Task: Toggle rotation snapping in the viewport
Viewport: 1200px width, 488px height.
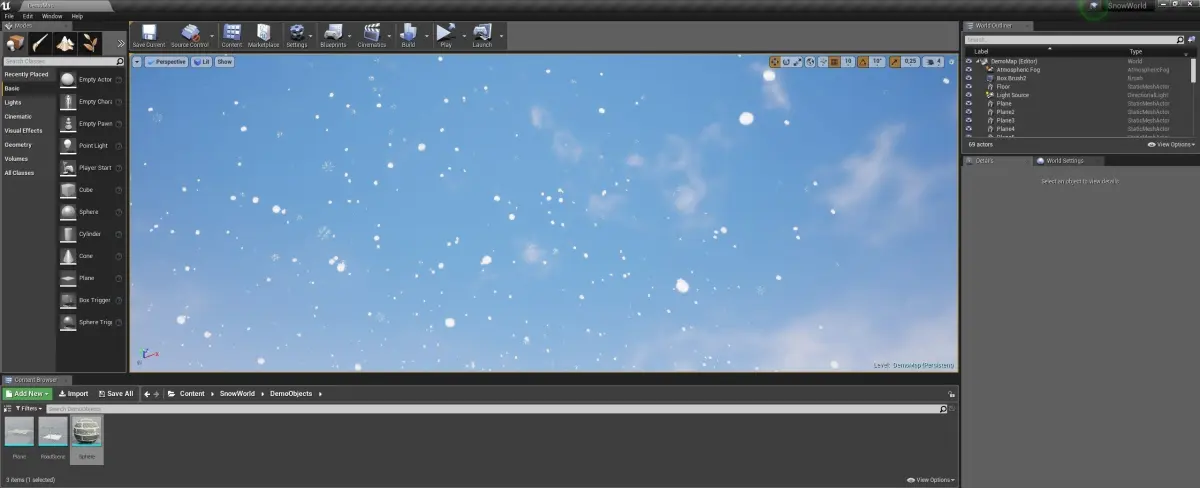Action: (864, 62)
